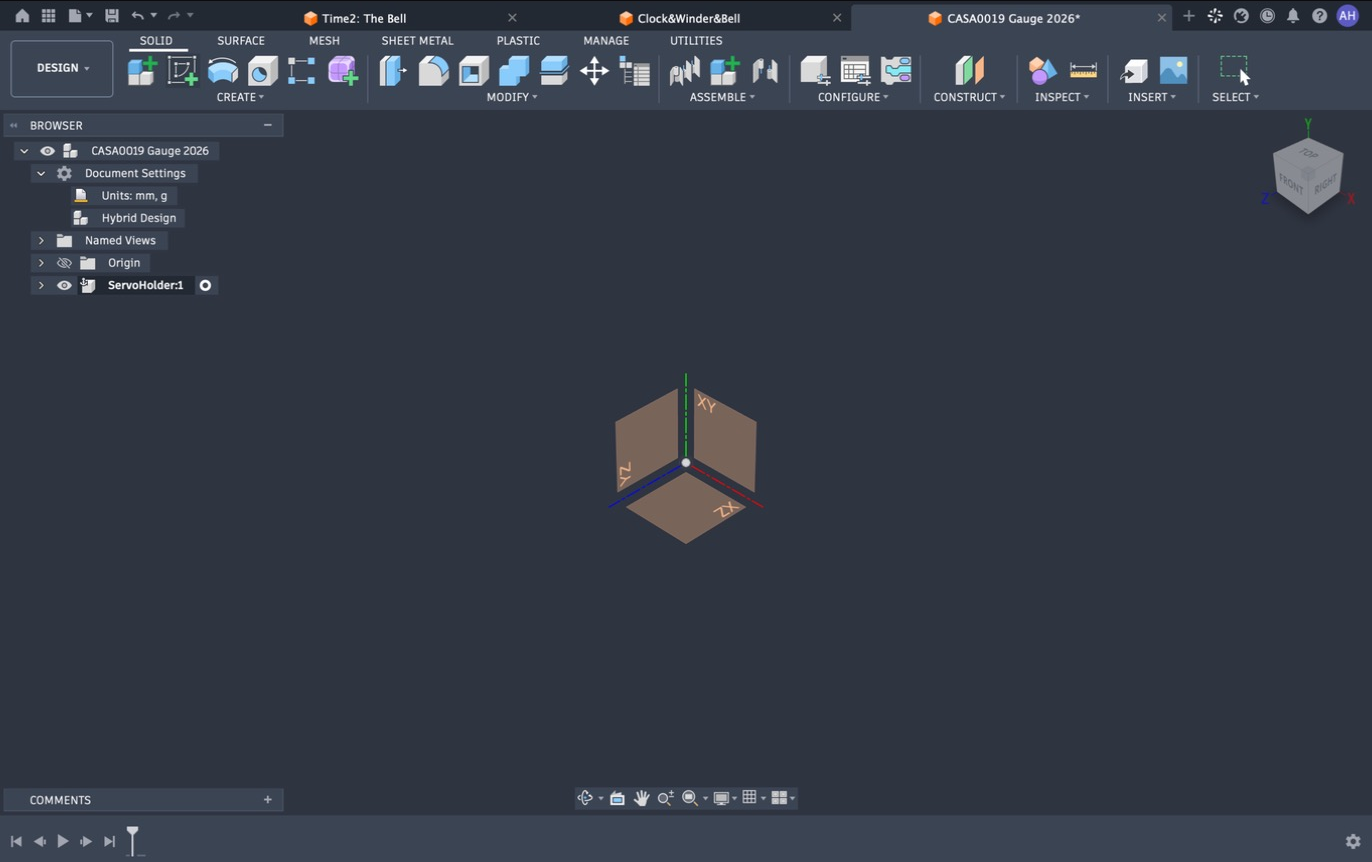1372x862 pixels.
Task: Activate the Move/Copy arrows tool
Action: 594,70
